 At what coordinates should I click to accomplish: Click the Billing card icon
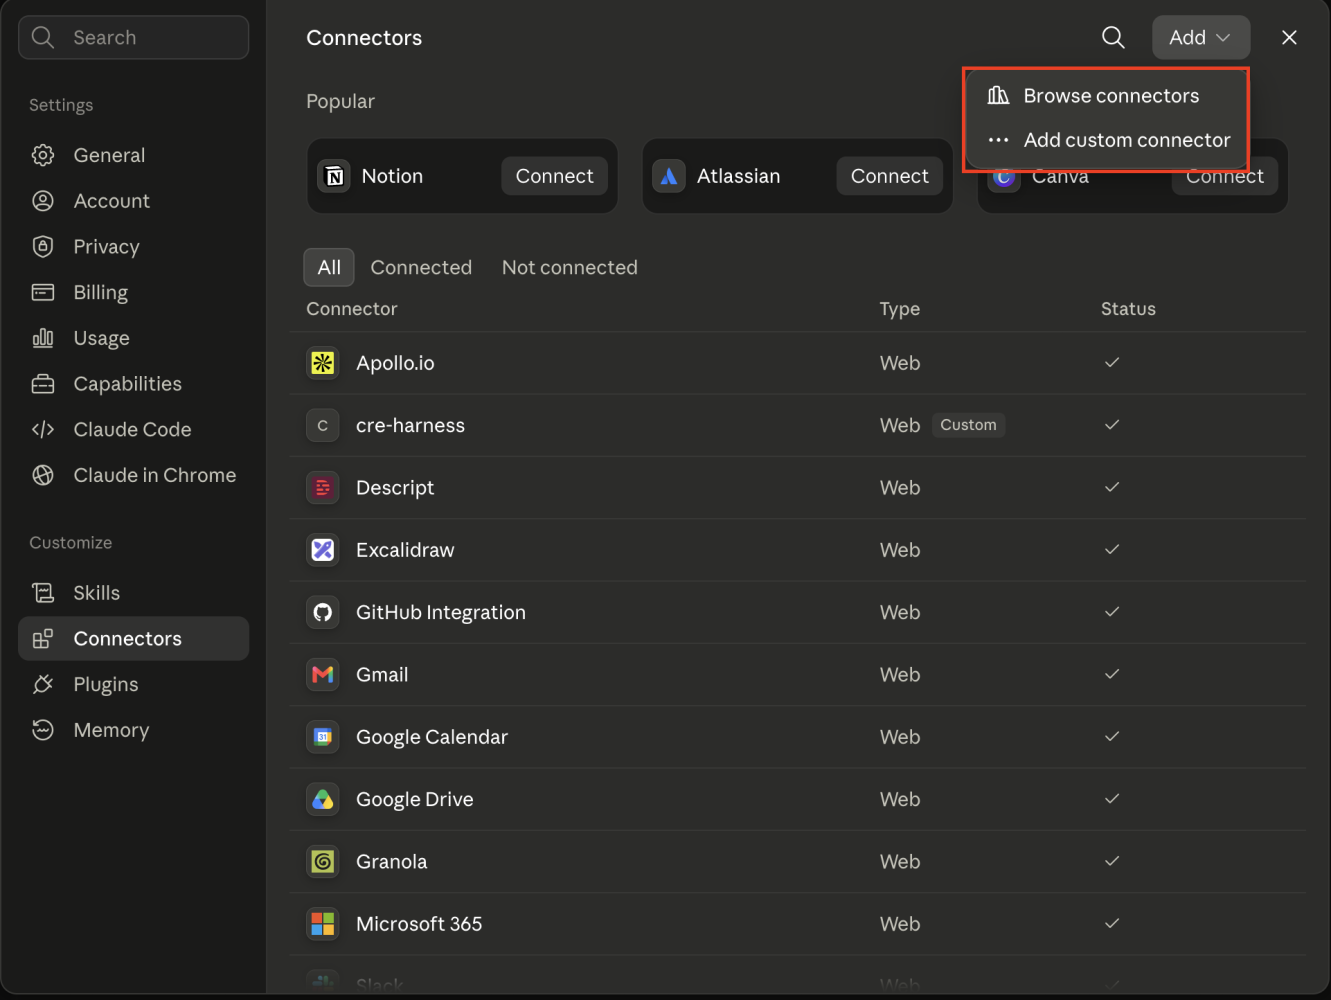[x=43, y=292]
